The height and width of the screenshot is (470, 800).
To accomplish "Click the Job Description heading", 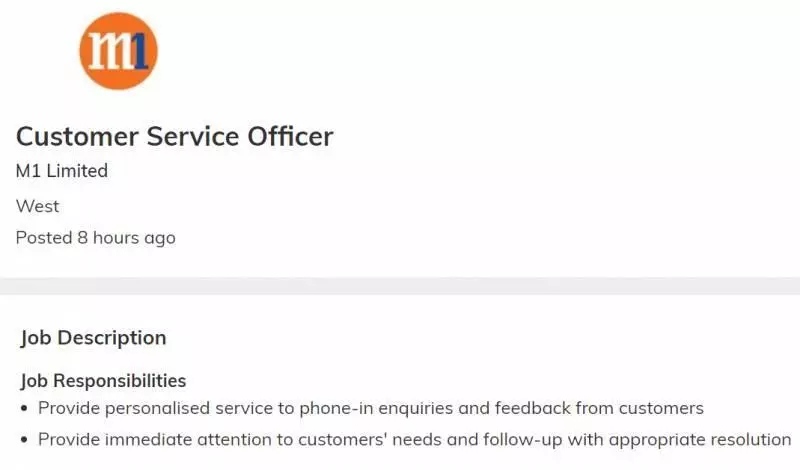I will click(93, 338).
